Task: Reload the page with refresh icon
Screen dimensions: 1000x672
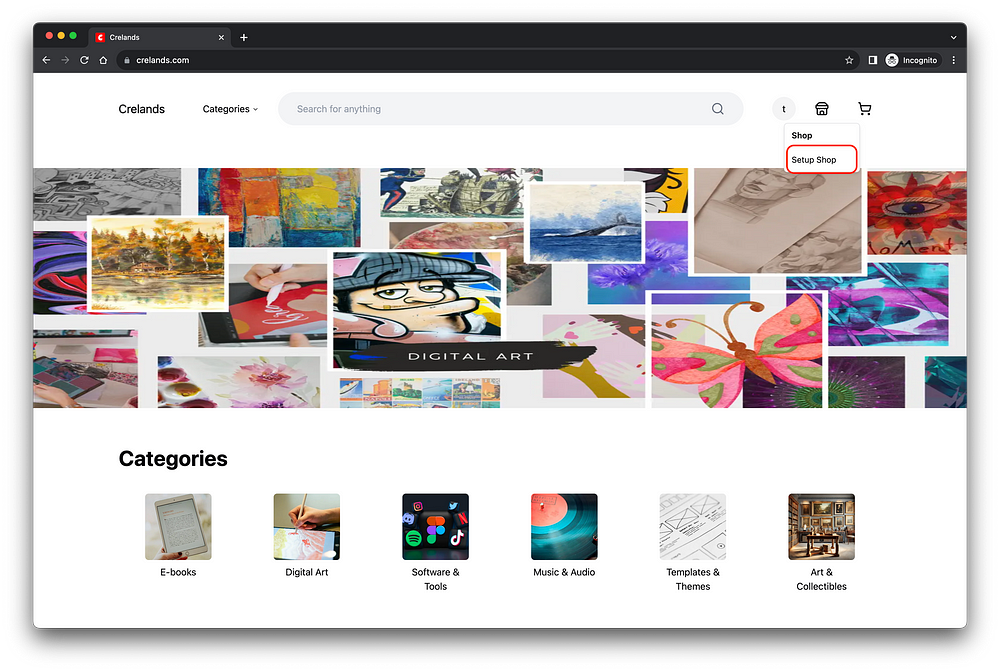Action: coord(84,60)
